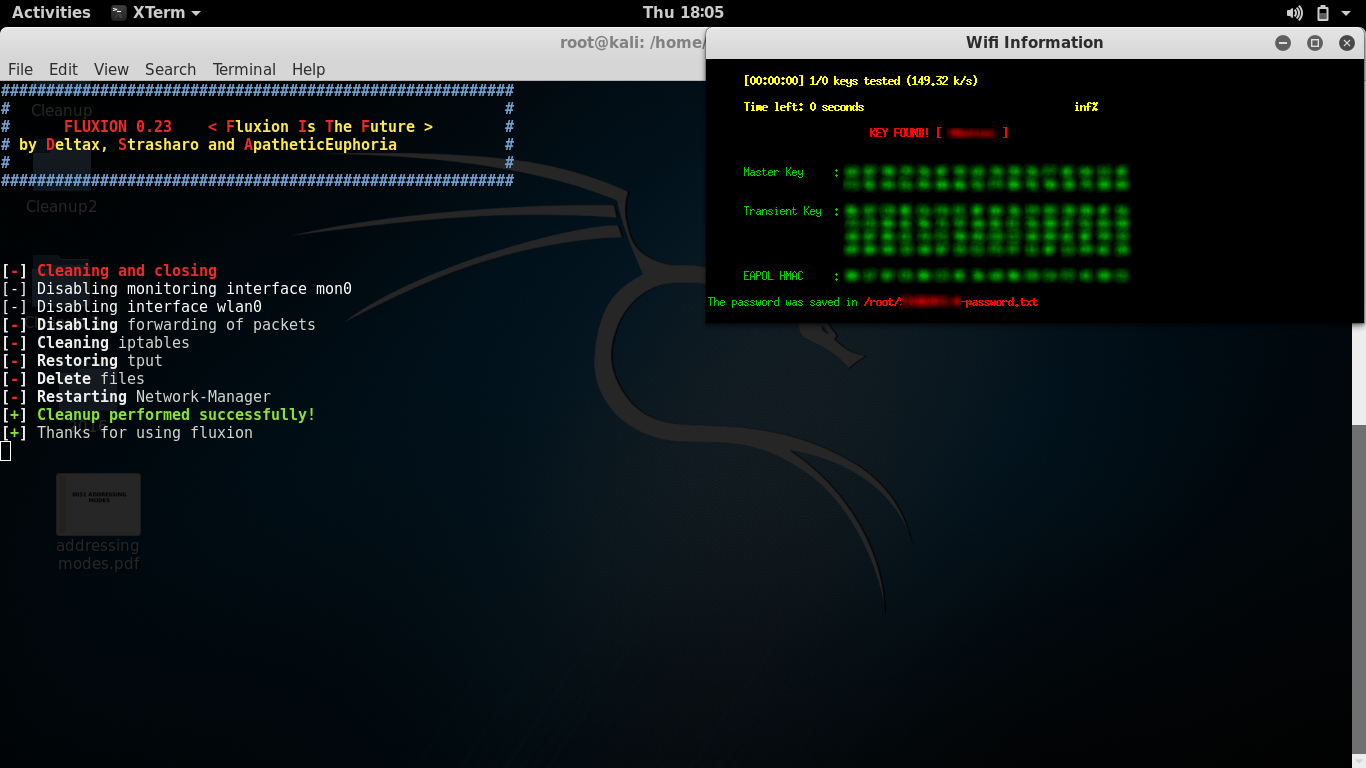Click the XTerm terminal icon in top bar
Image resolution: width=1366 pixels, height=768 pixels.
click(x=119, y=13)
